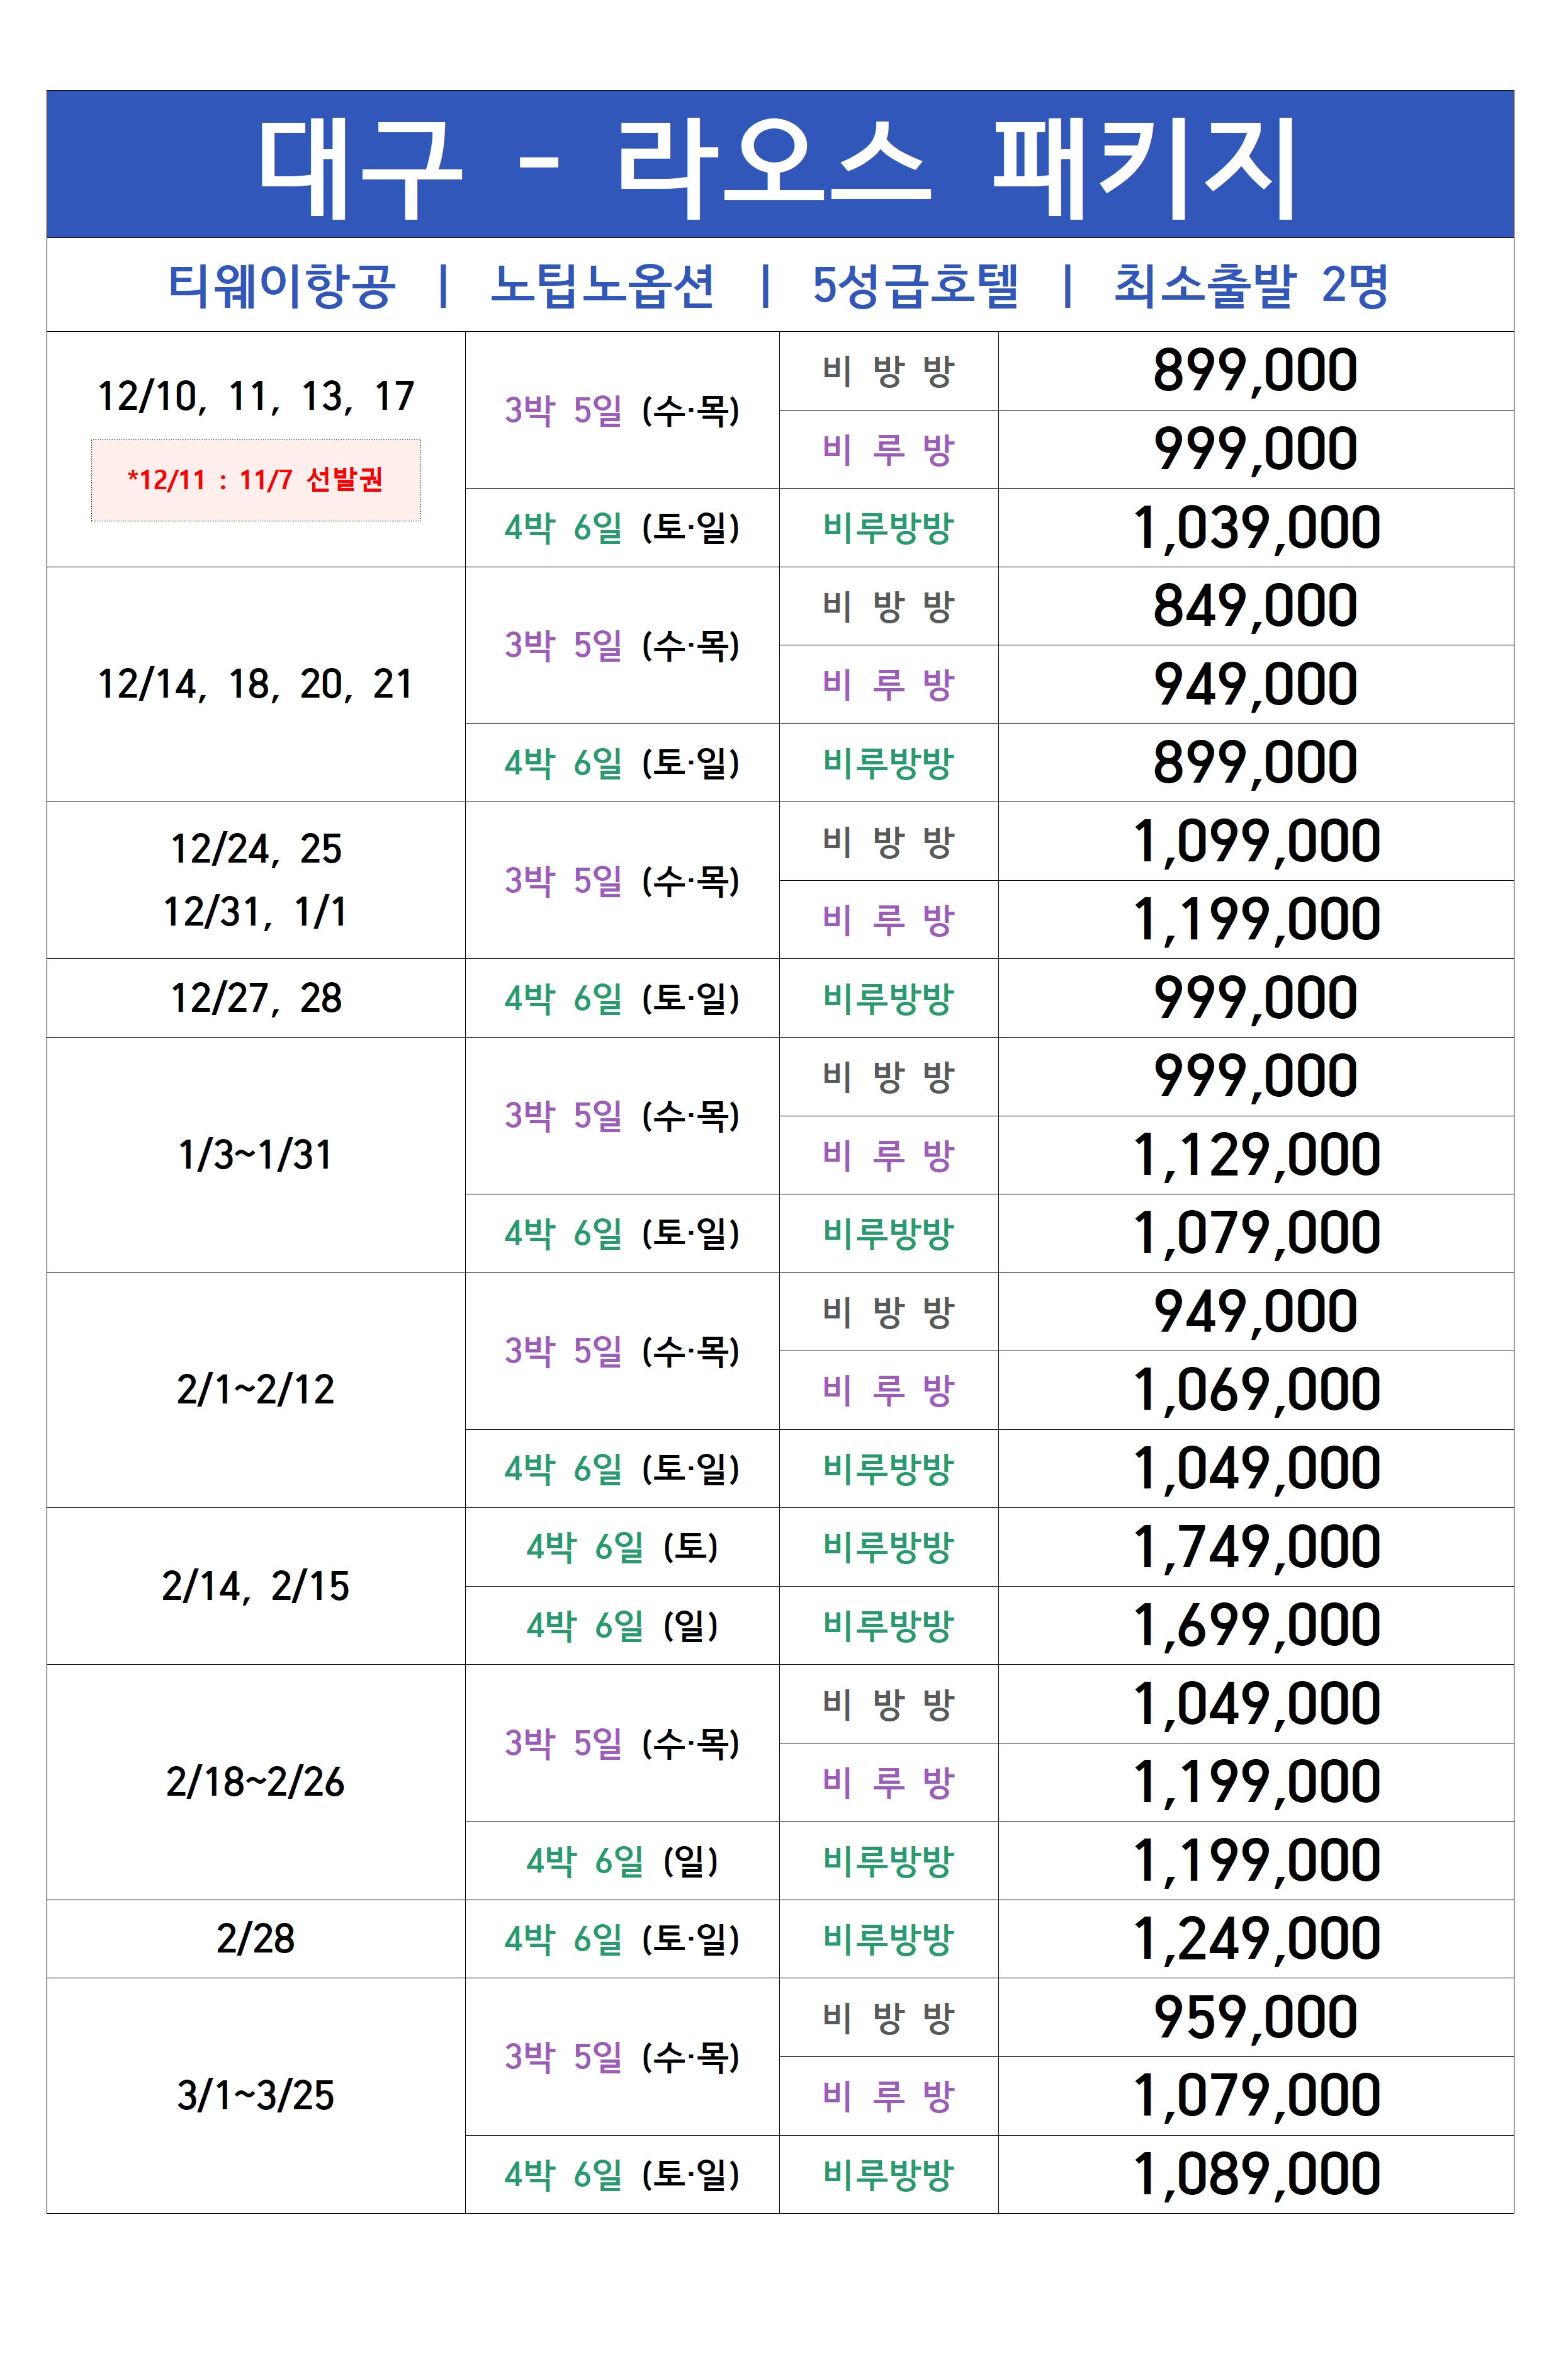Select the 2/28 date cell
Viewport: 1561px width, 2380px height.
tap(256, 1939)
